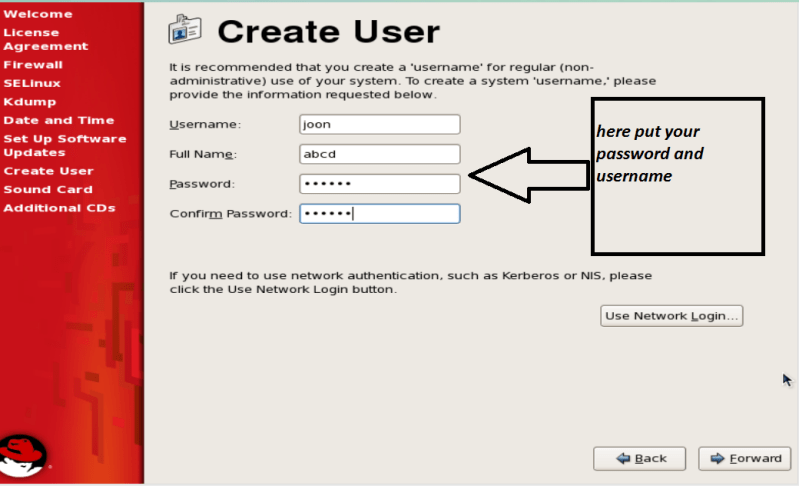Click the Full Name: label
The width and height of the screenshot is (799, 486).
203,154
